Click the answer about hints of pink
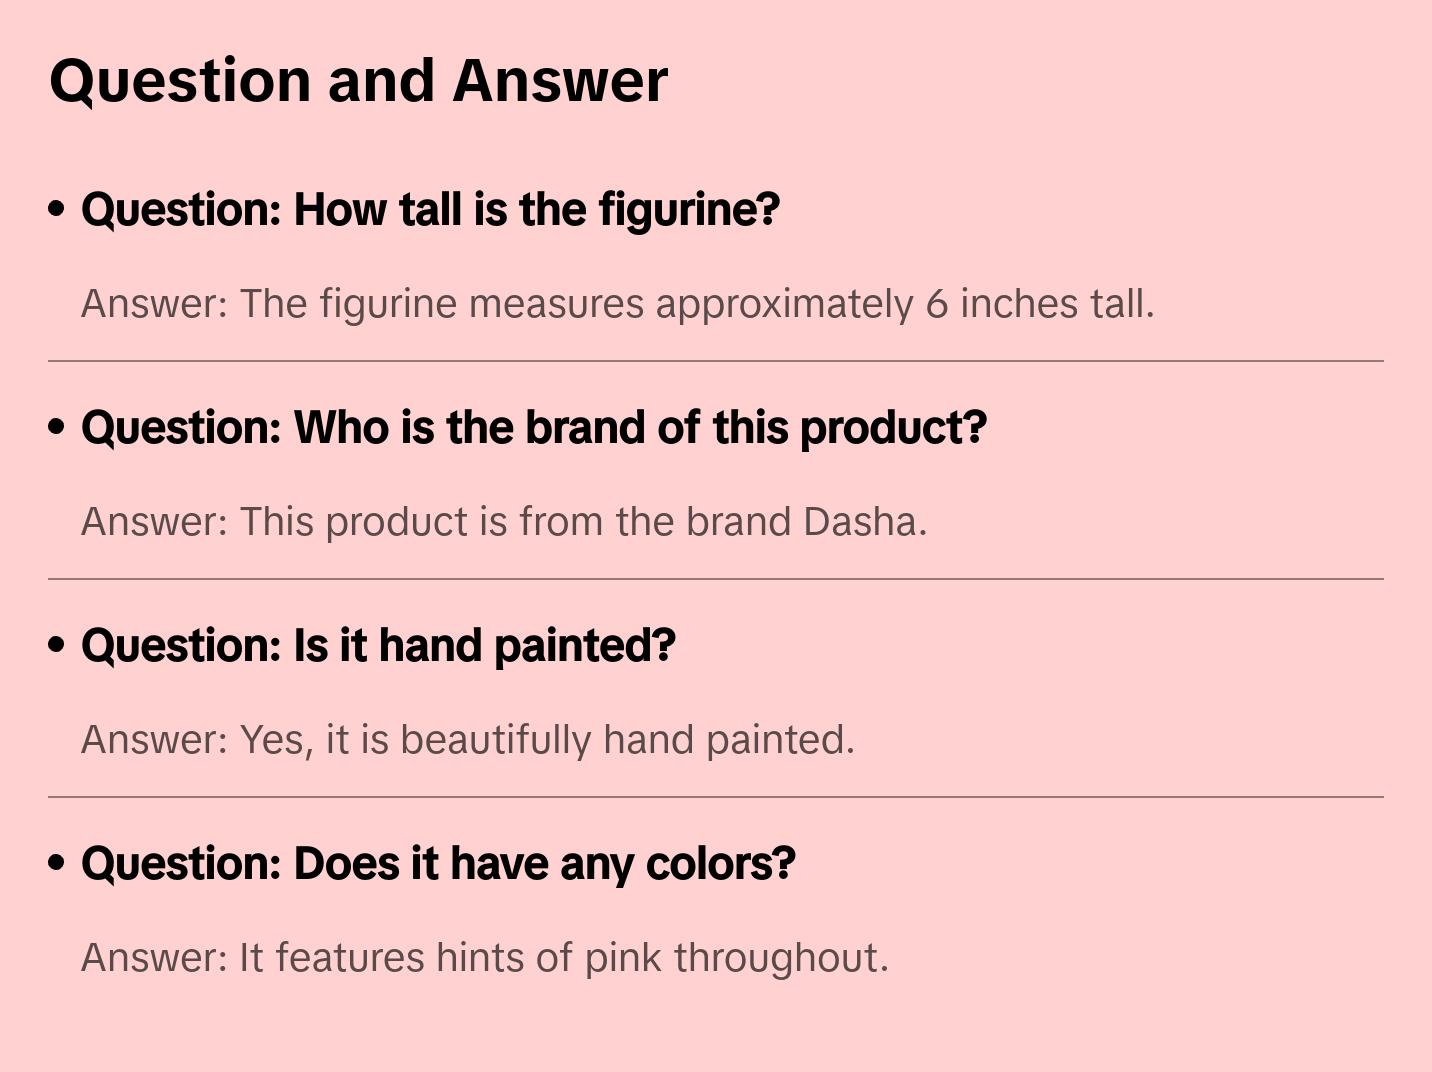 click(x=484, y=958)
